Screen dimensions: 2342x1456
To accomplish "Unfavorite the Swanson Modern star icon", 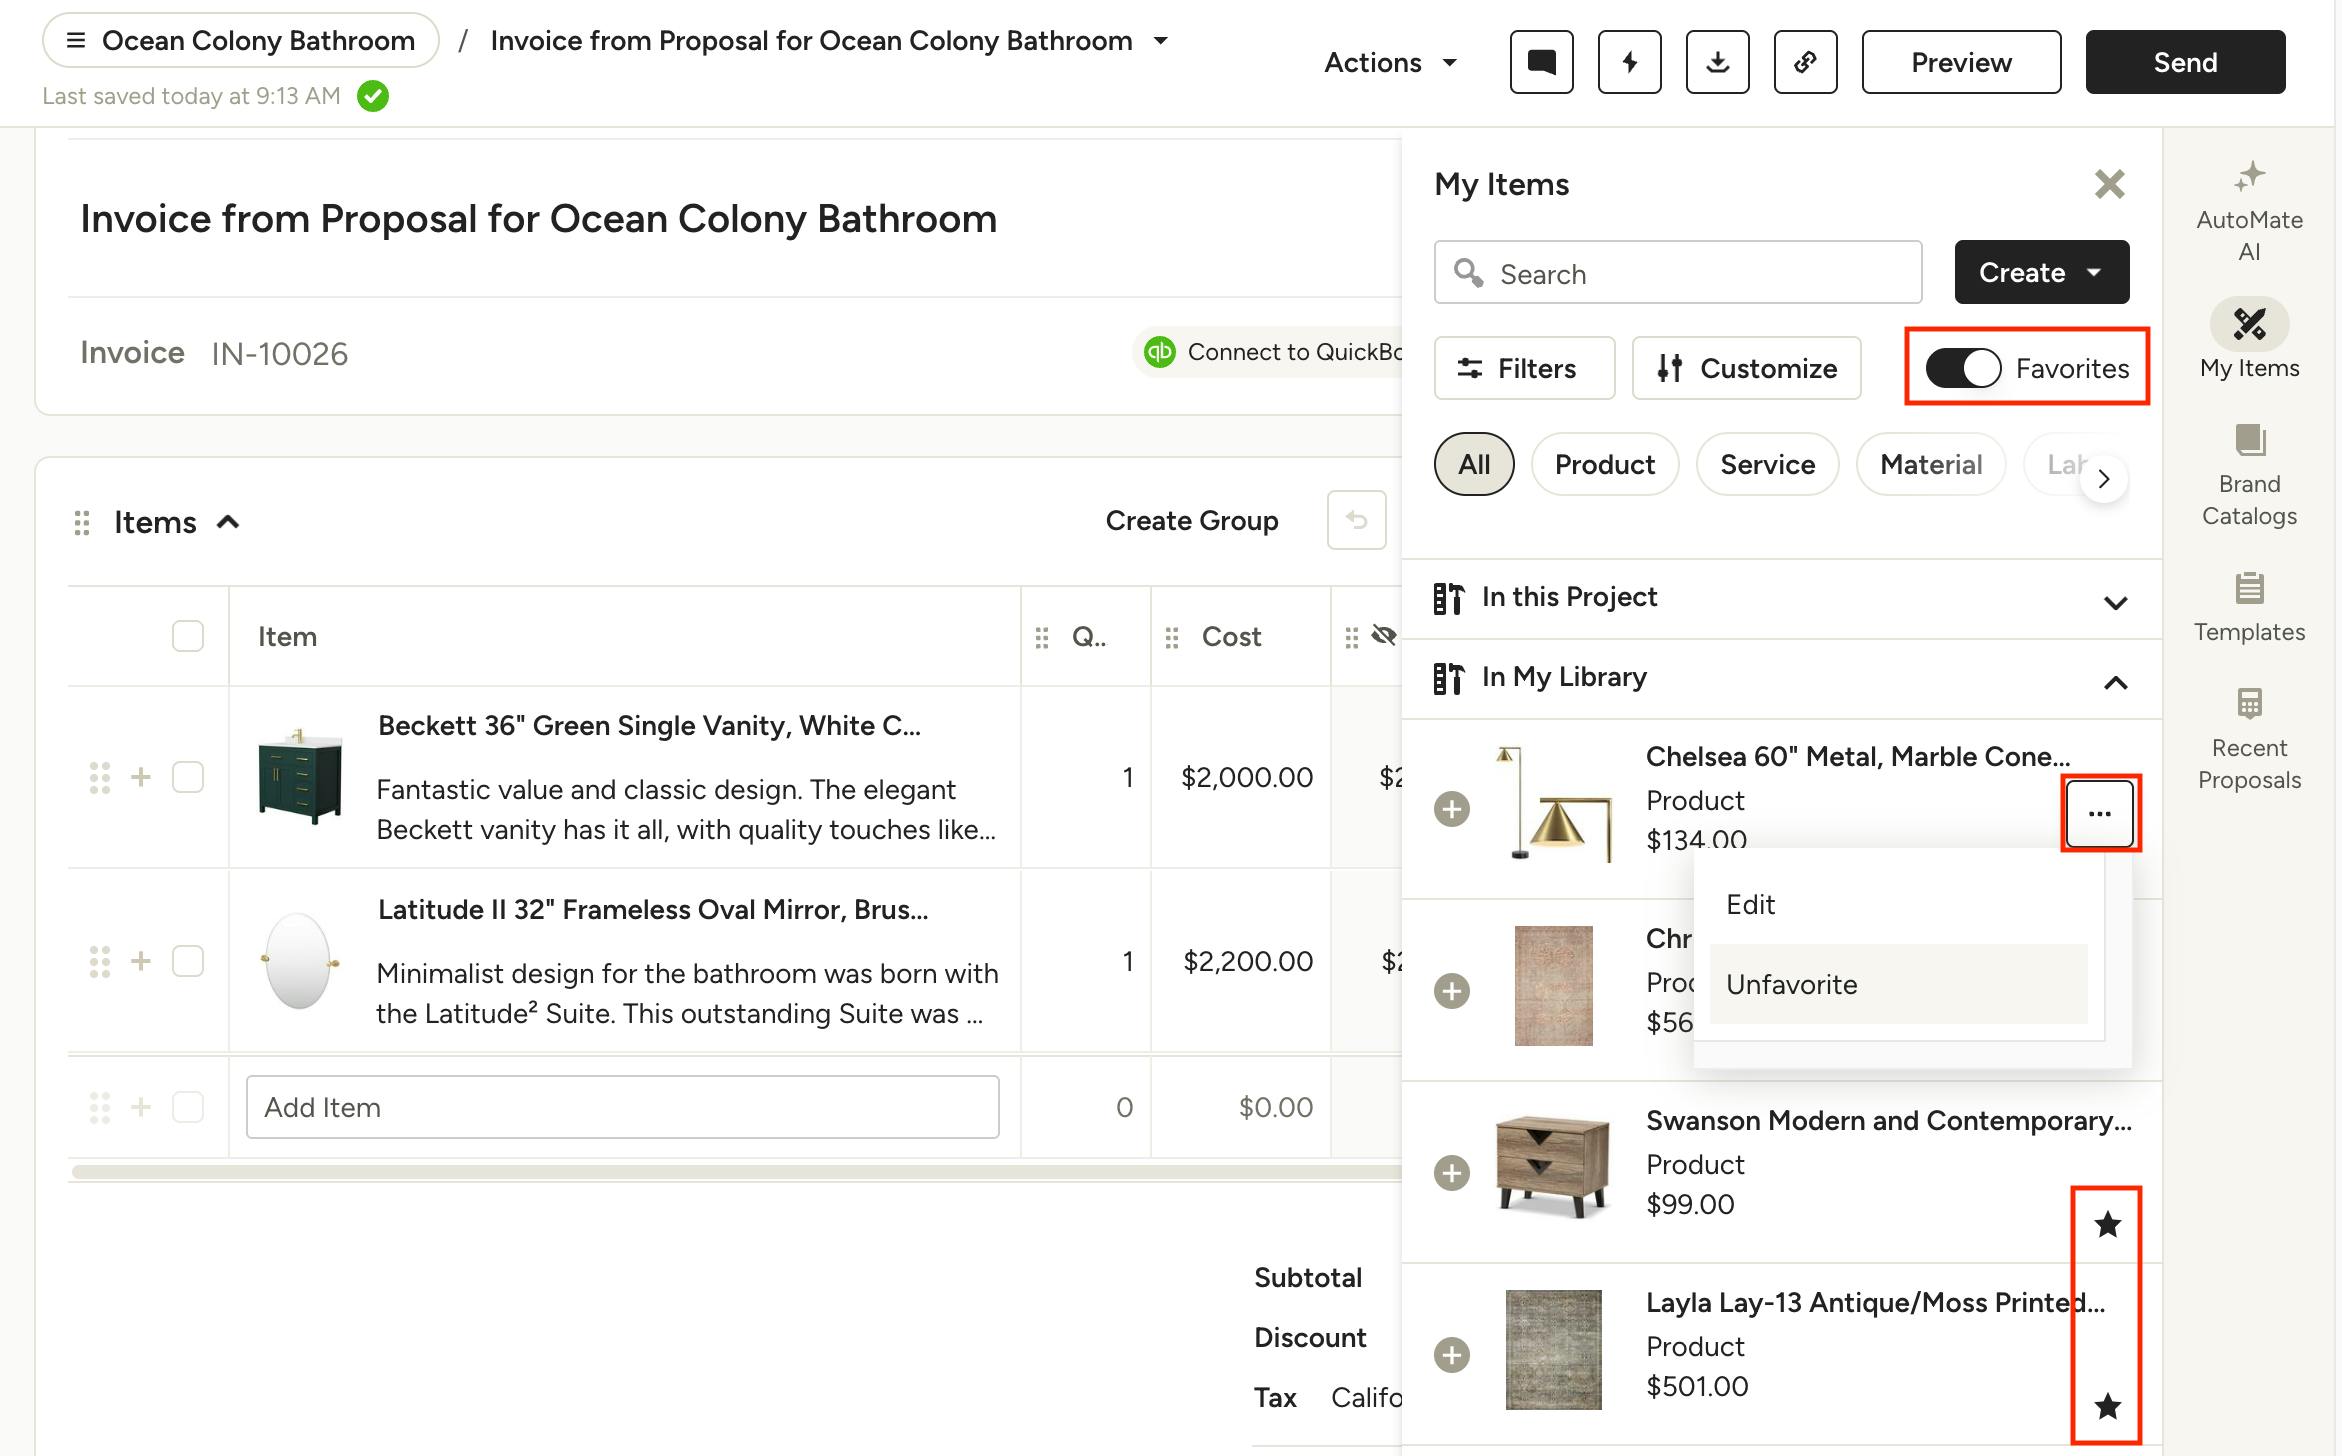I will click(x=2107, y=1224).
